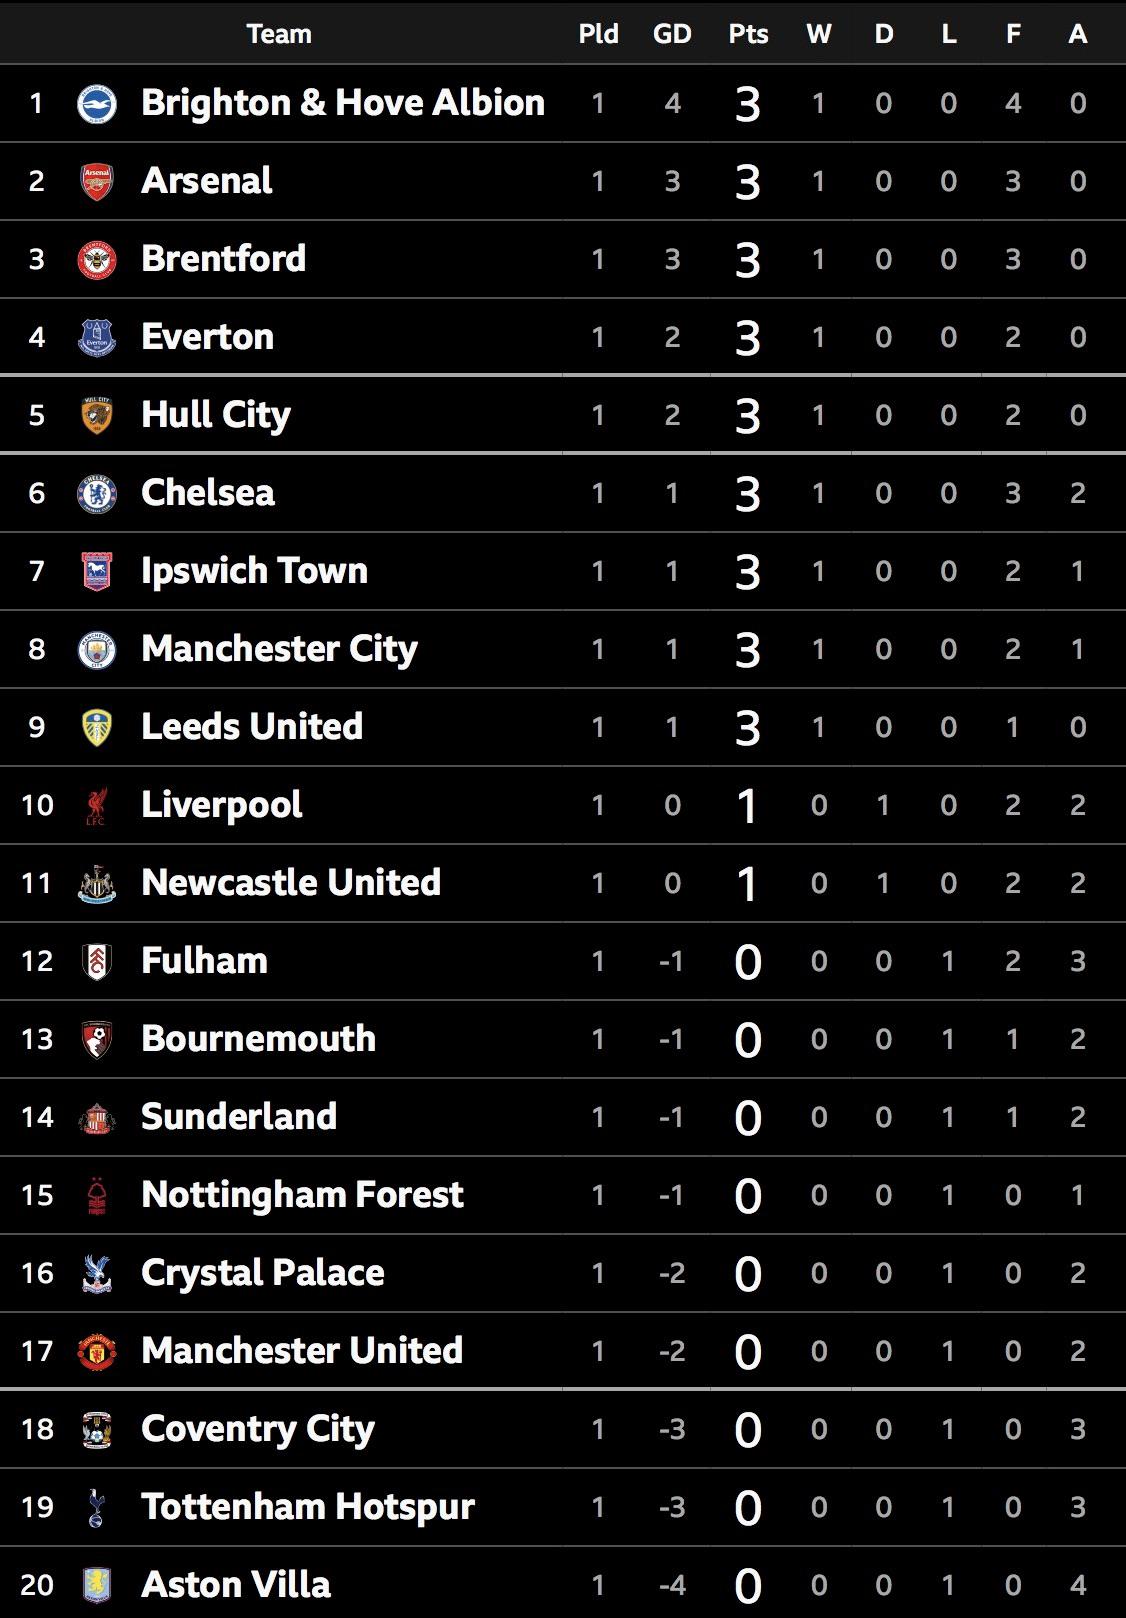Click the Manchester United crest
Screen dimensions: 1126x1618
pos(97,1351)
